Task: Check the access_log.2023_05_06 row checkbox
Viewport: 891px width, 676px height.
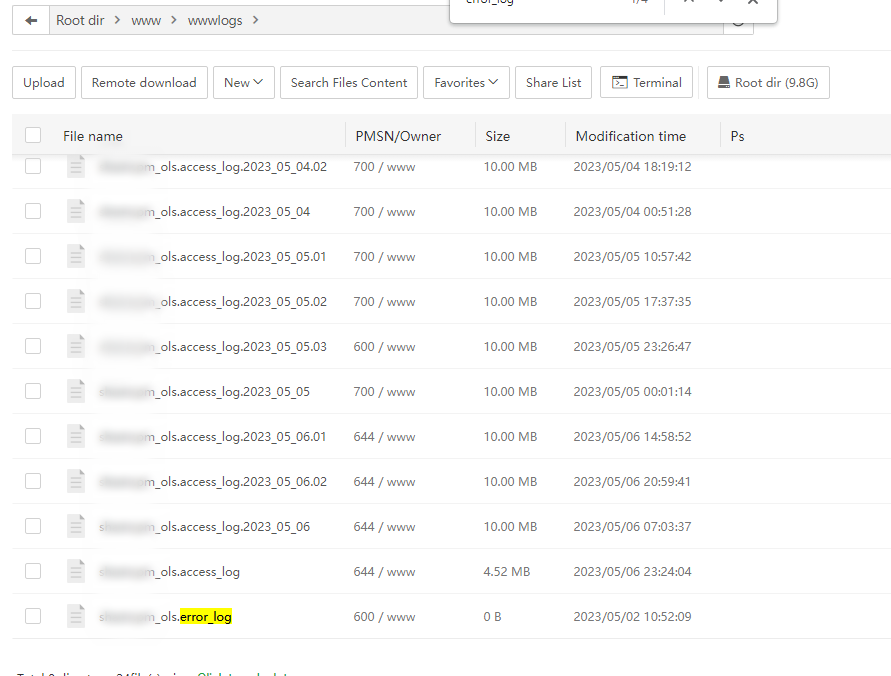Action: tap(33, 525)
